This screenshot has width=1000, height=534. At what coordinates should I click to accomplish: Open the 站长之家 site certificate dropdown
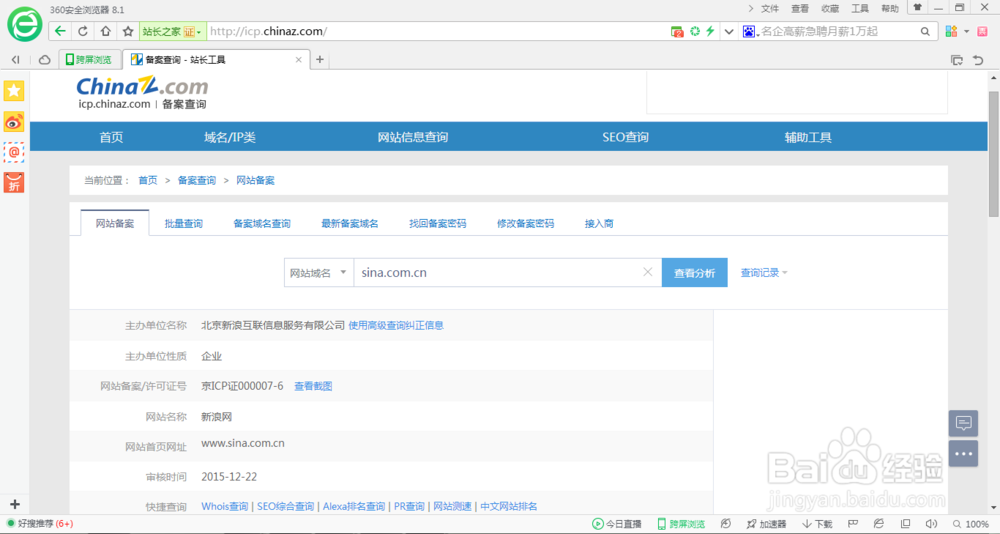click(172, 31)
